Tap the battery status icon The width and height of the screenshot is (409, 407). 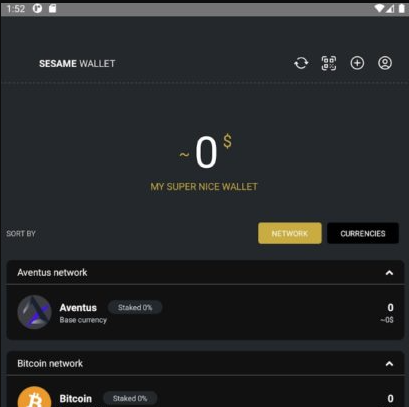(x=402, y=8)
